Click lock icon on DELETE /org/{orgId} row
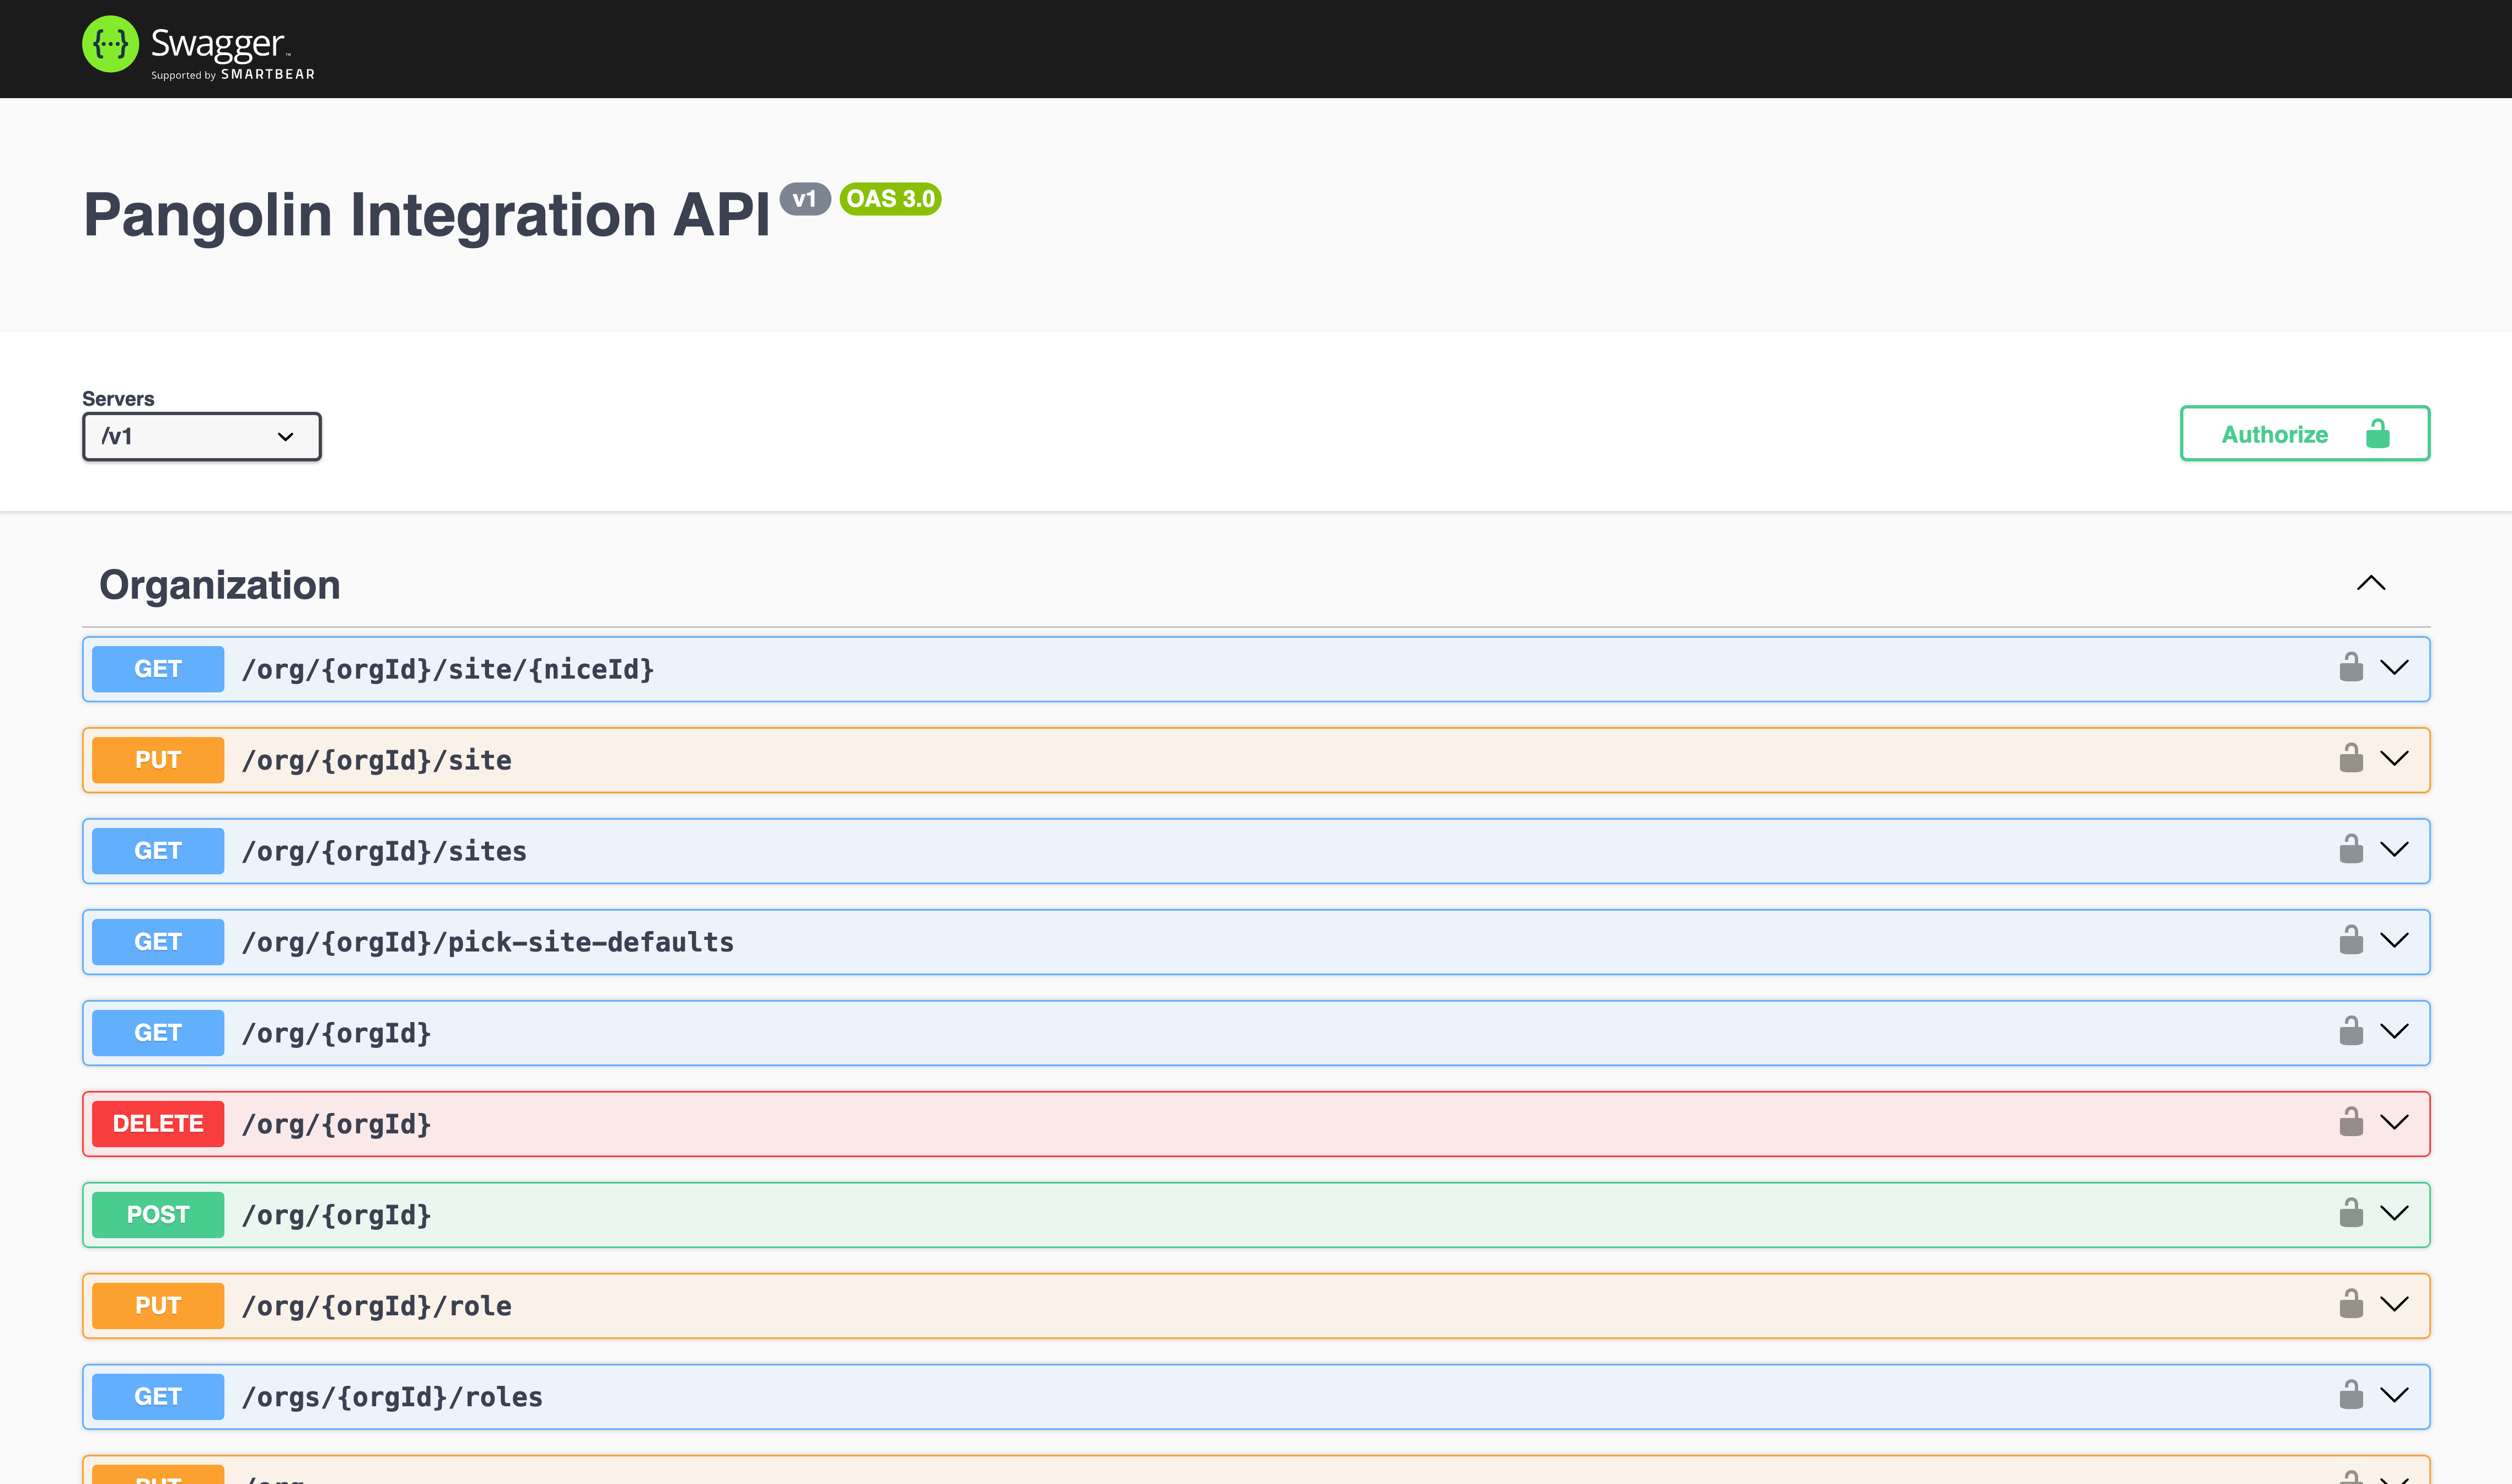The image size is (2512, 1484). (x=2351, y=1123)
